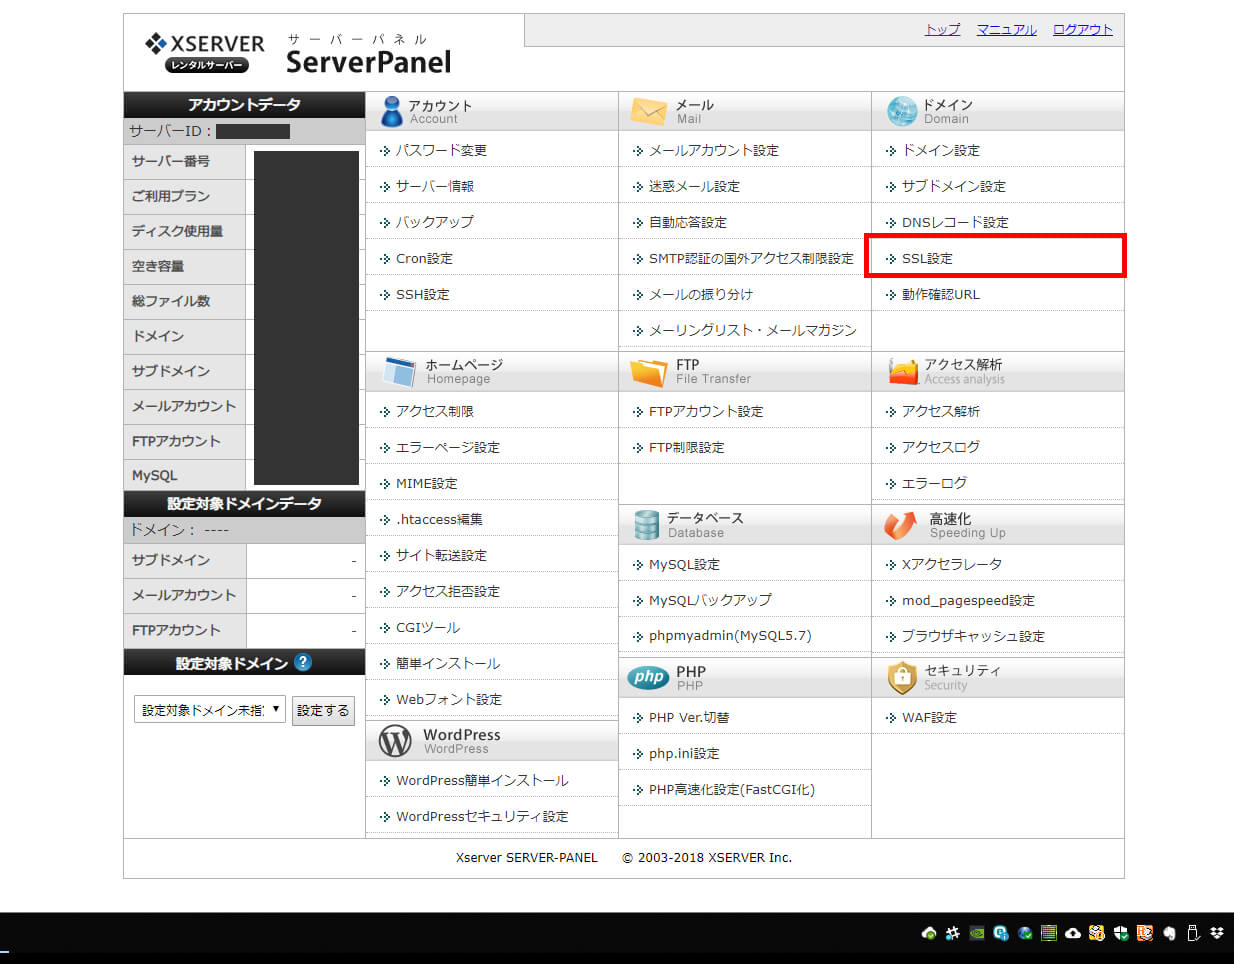Open メールアカウント設定
Viewport: 1234px width, 964px height.
[x=713, y=150]
